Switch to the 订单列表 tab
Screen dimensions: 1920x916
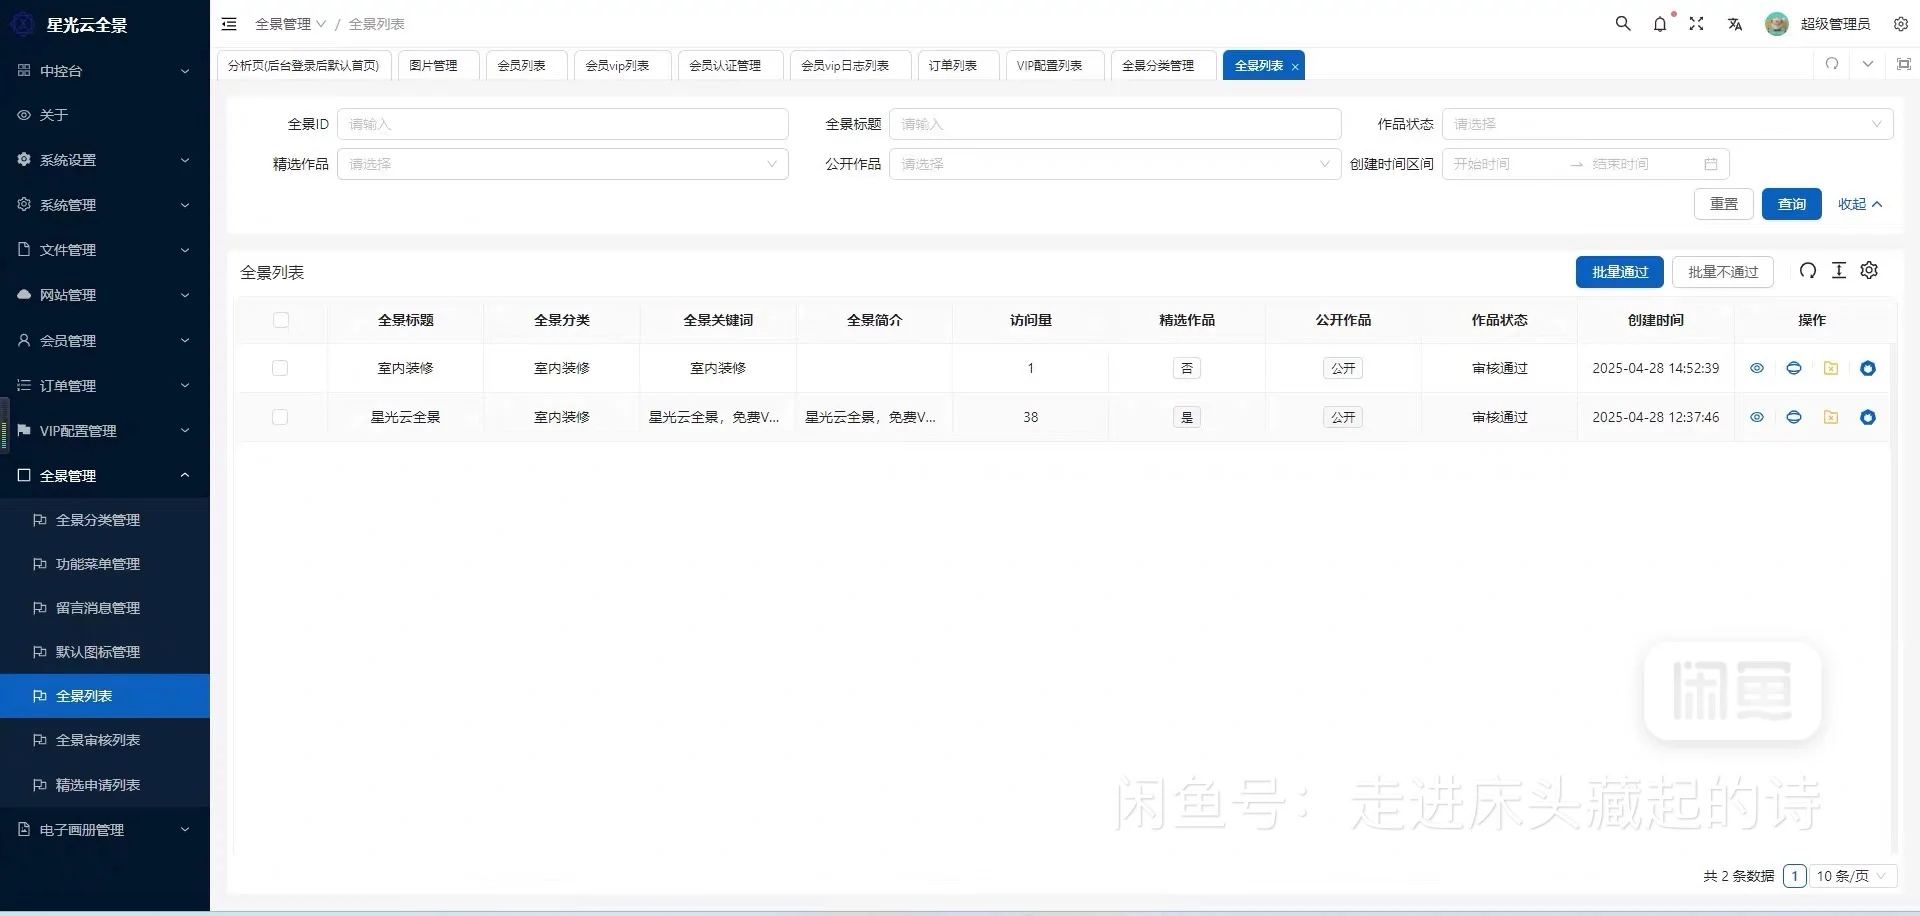click(955, 65)
